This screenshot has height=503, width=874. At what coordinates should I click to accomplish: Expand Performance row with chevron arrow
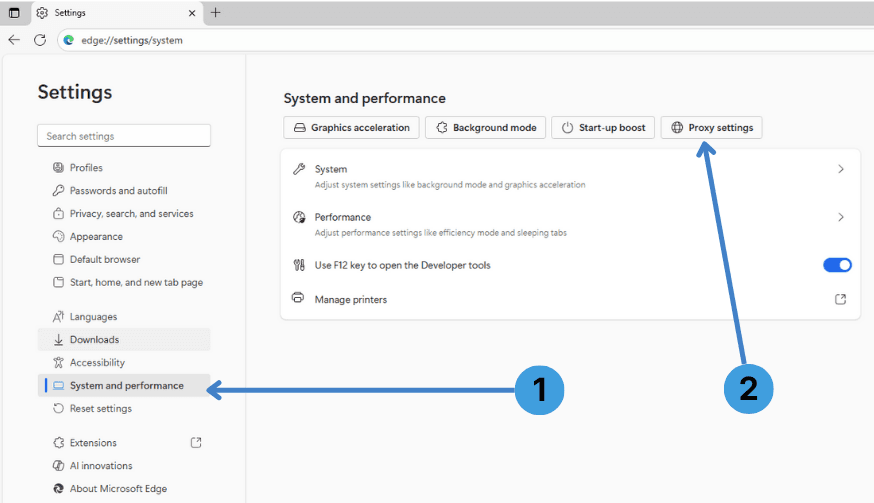click(841, 217)
